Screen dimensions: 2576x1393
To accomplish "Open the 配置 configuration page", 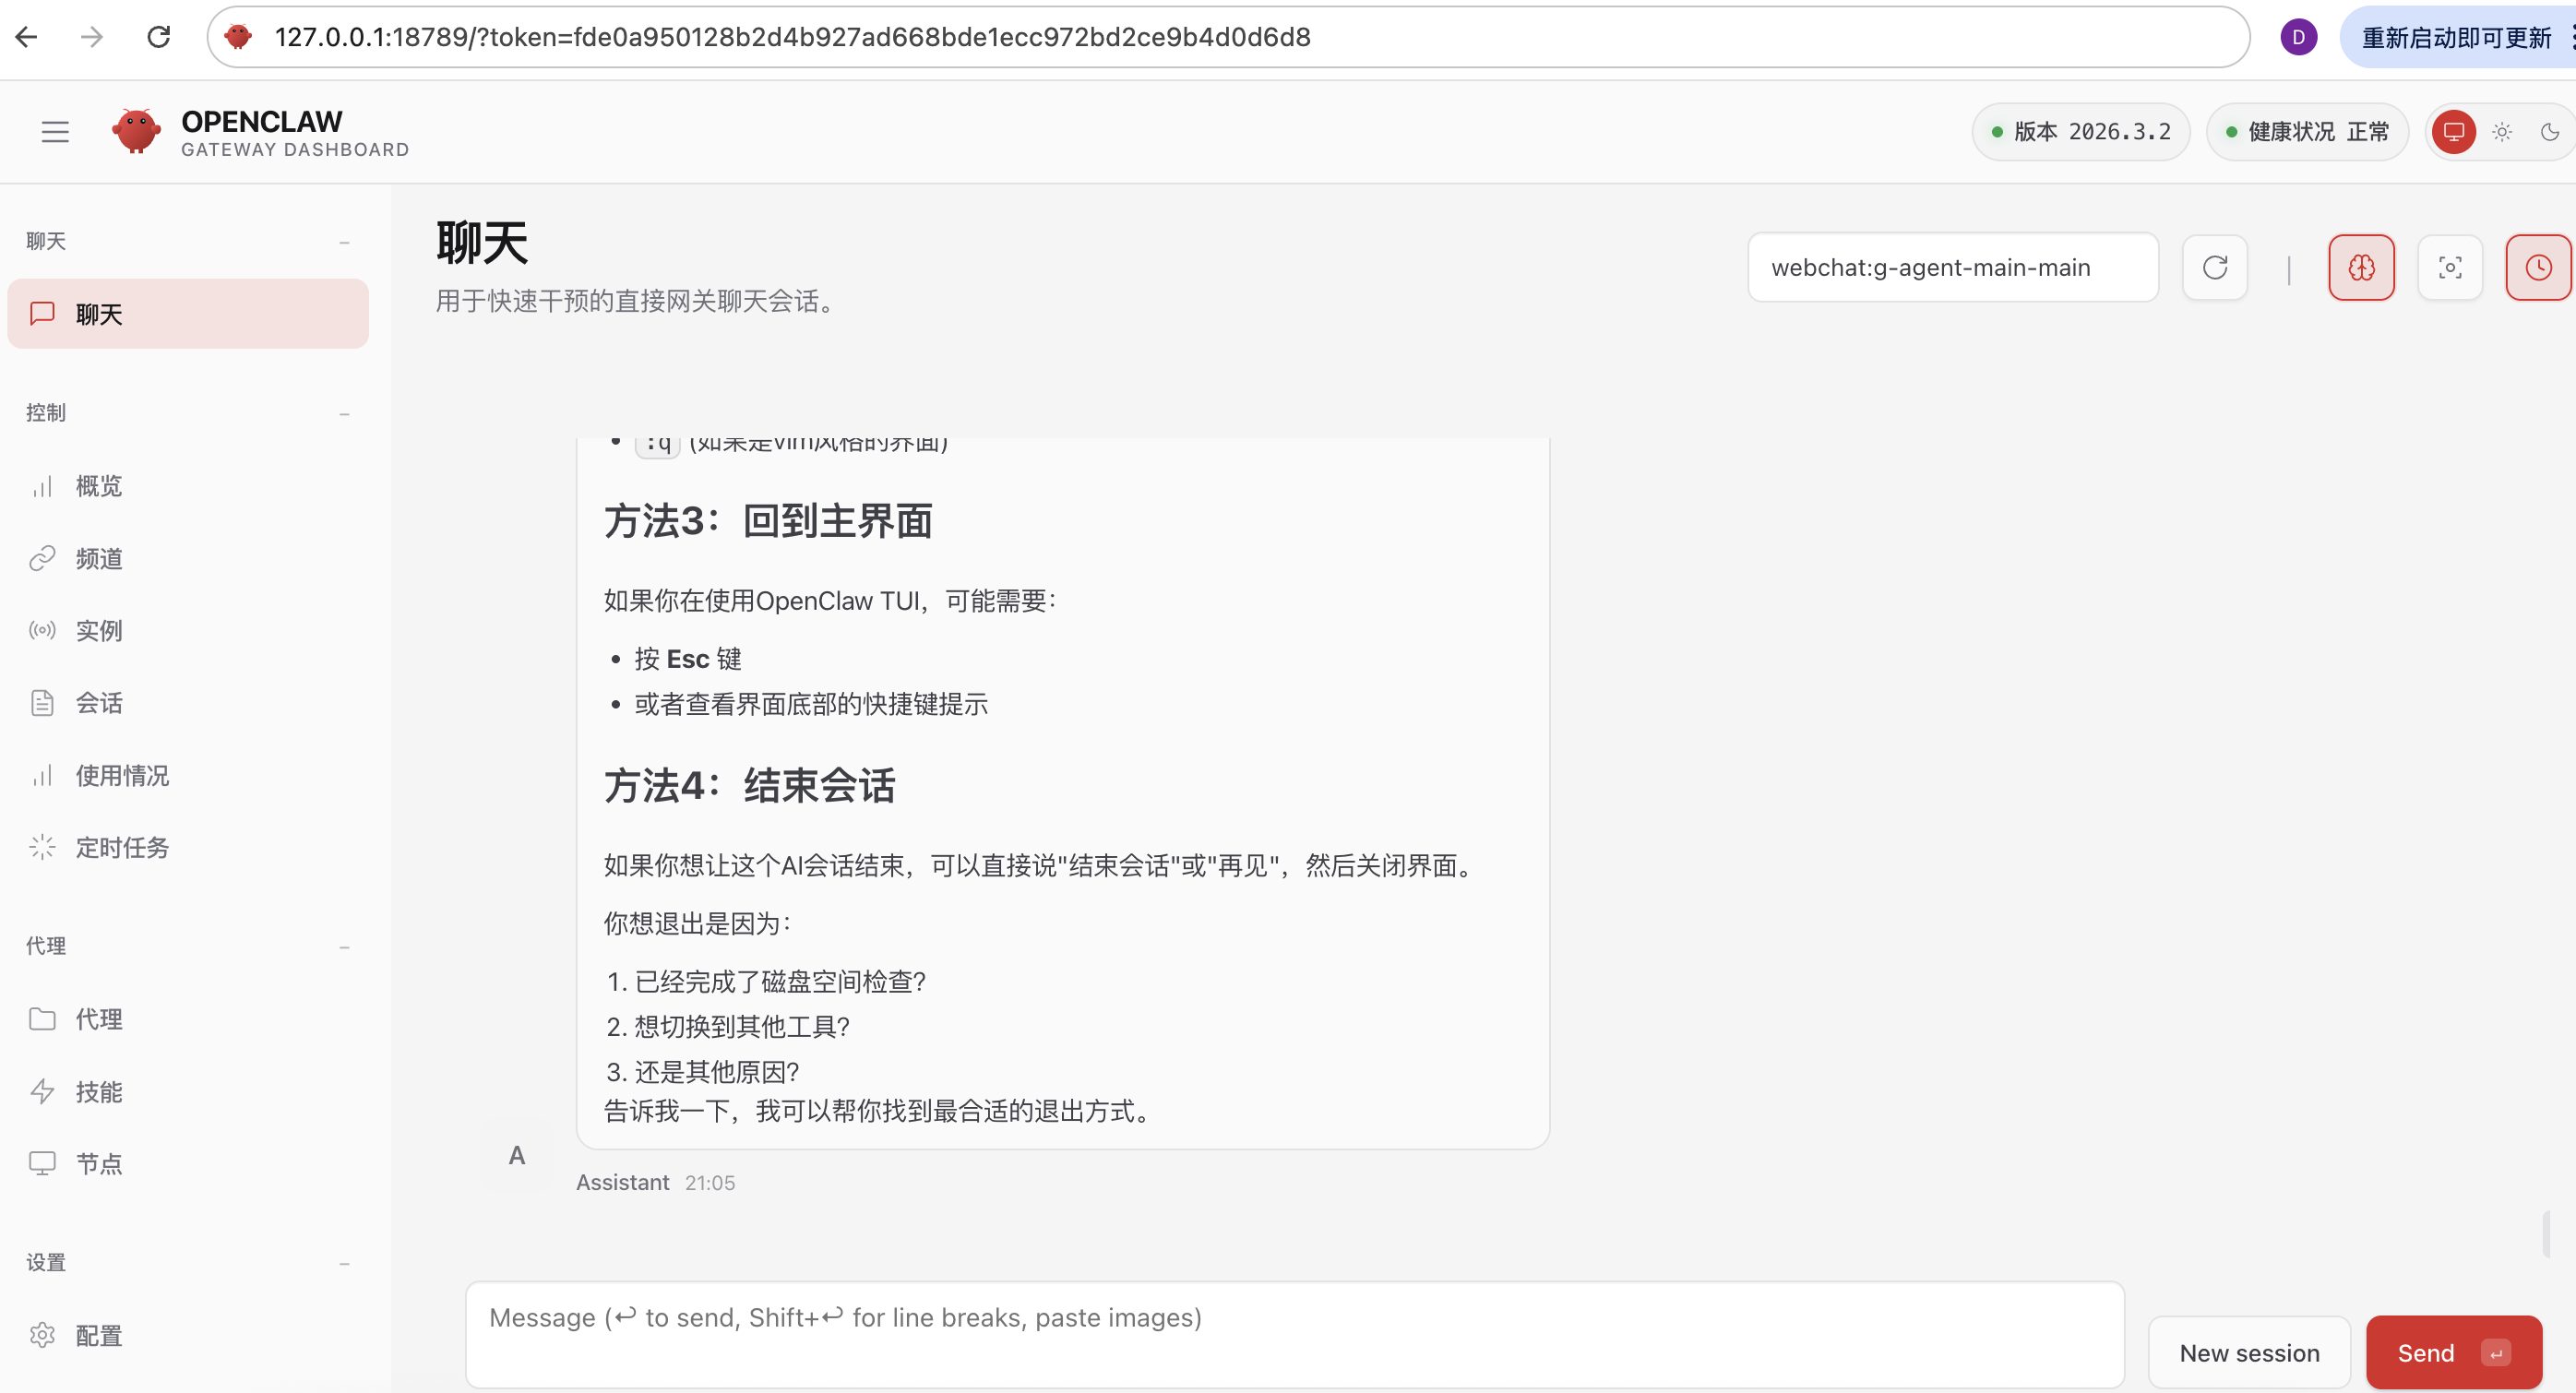I will coord(188,1335).
